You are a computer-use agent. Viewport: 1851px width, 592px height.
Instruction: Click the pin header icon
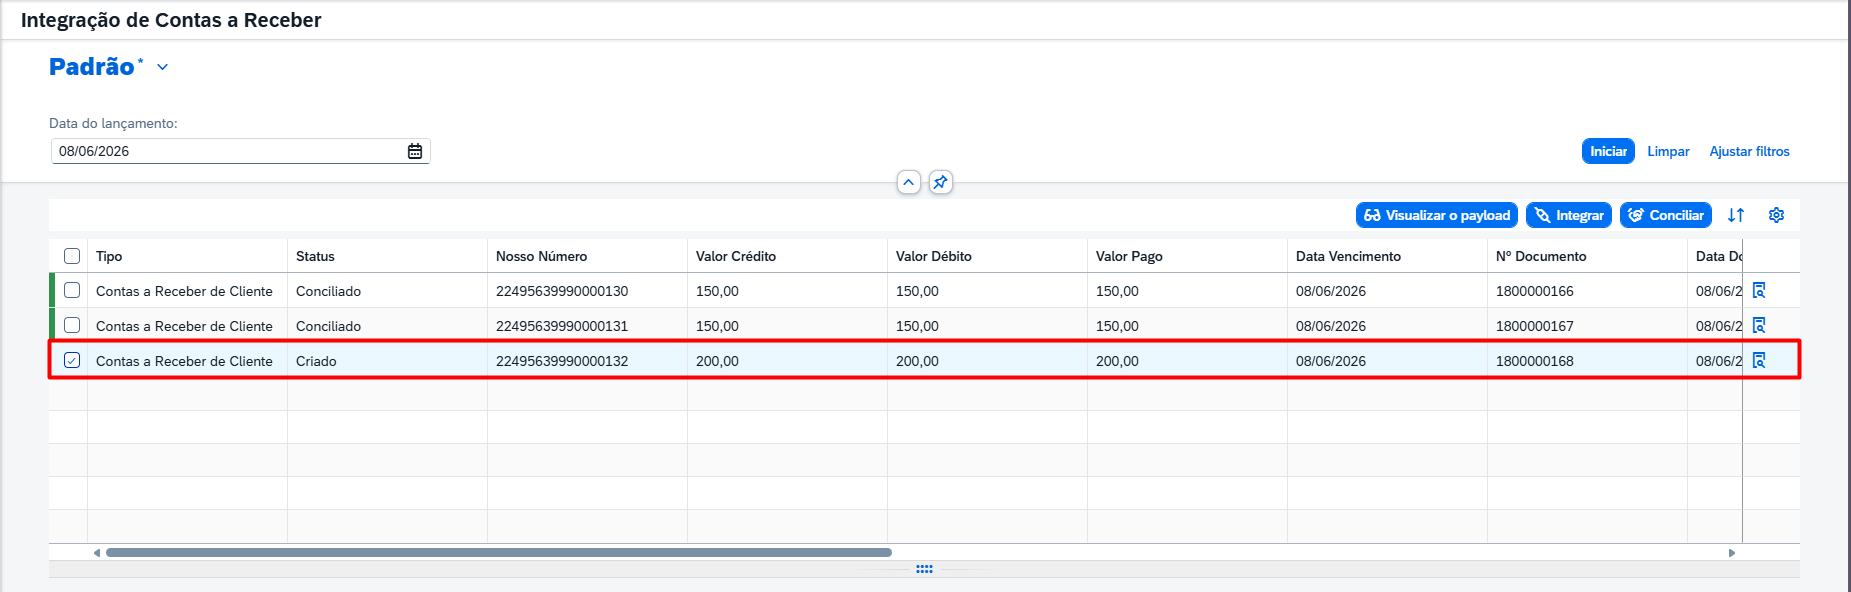coord(940,182)
